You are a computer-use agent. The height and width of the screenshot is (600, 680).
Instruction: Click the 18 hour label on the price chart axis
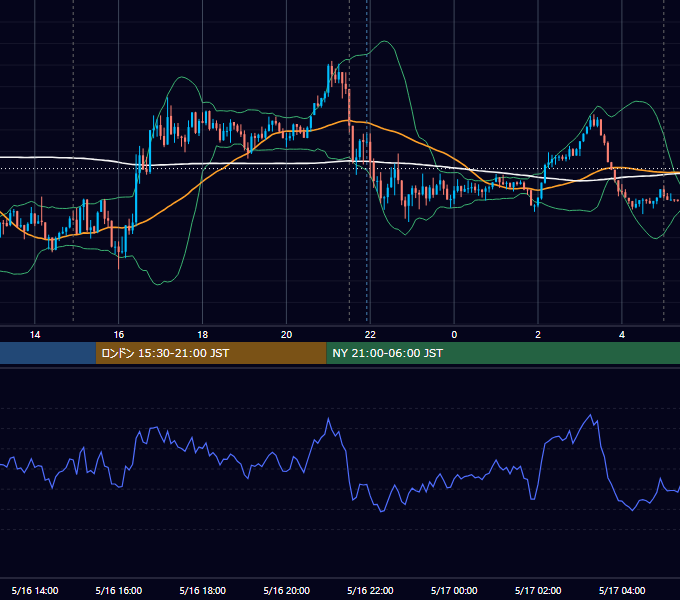pos(203,335)
